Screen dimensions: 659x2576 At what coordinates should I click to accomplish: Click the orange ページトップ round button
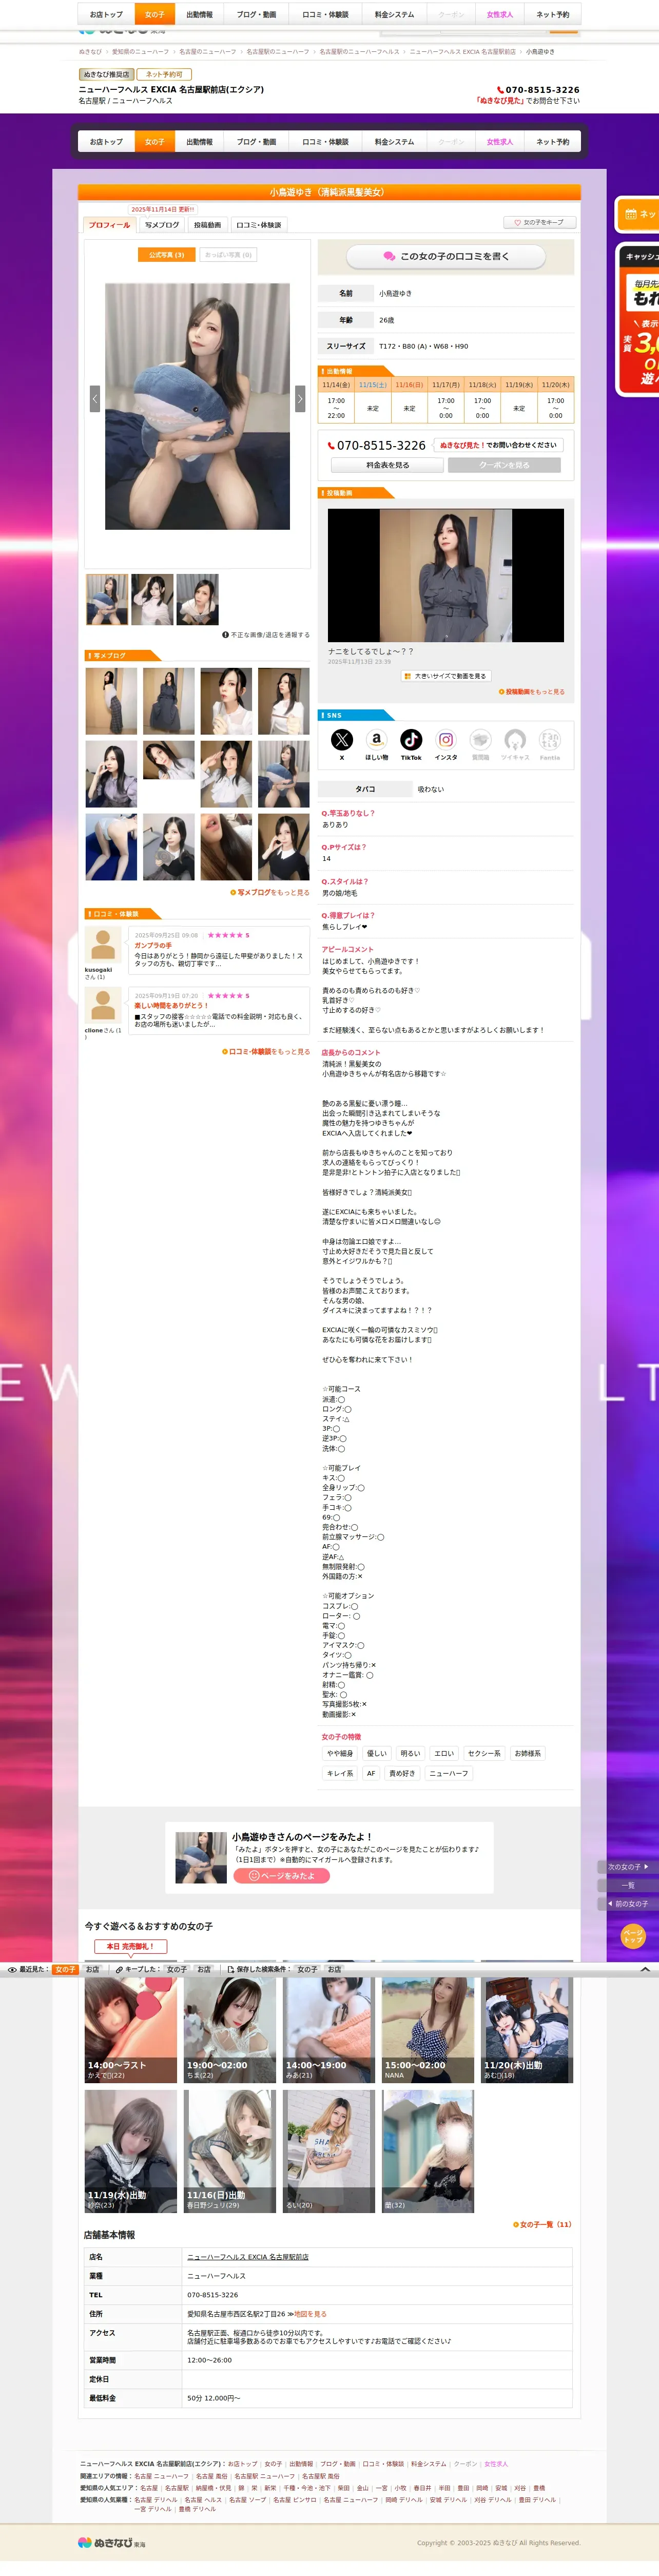633,1937
